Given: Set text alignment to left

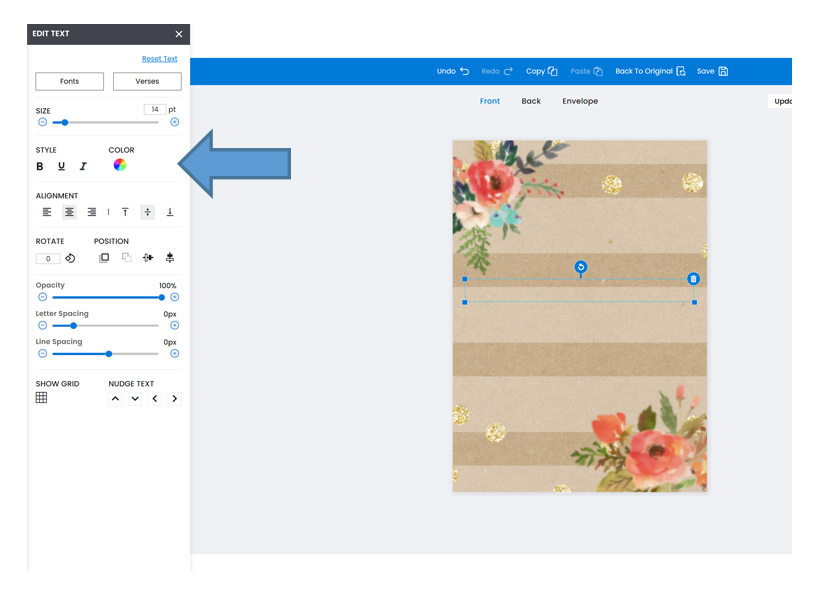Looking at the screenshot, I should [47, 210].
